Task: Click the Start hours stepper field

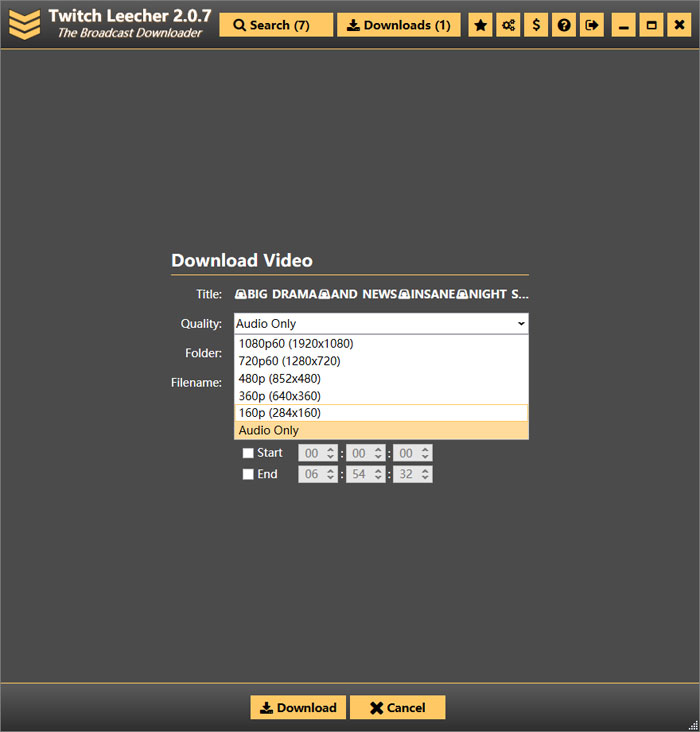Action: (x=318, y=453)
